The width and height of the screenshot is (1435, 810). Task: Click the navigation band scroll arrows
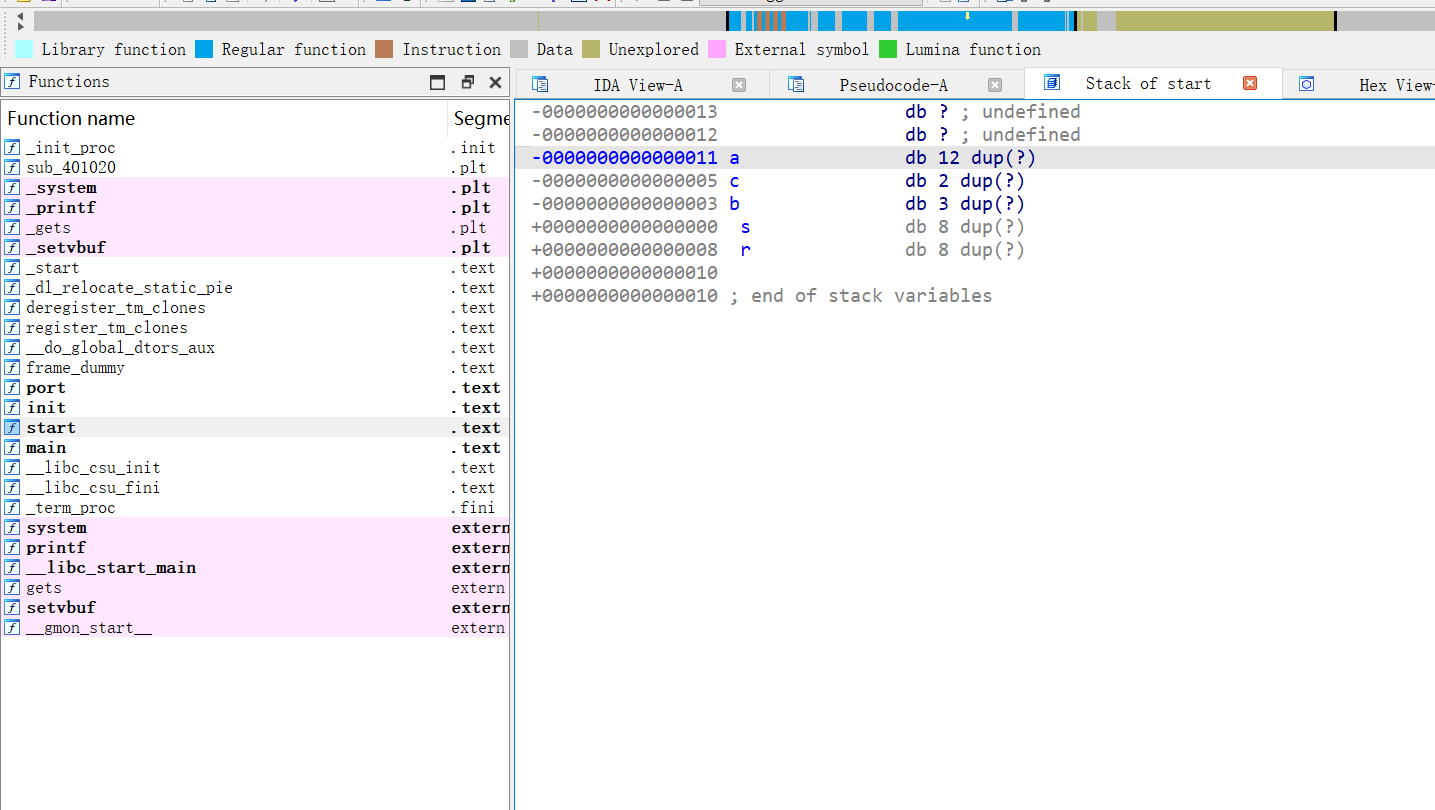tap(20, 20)
